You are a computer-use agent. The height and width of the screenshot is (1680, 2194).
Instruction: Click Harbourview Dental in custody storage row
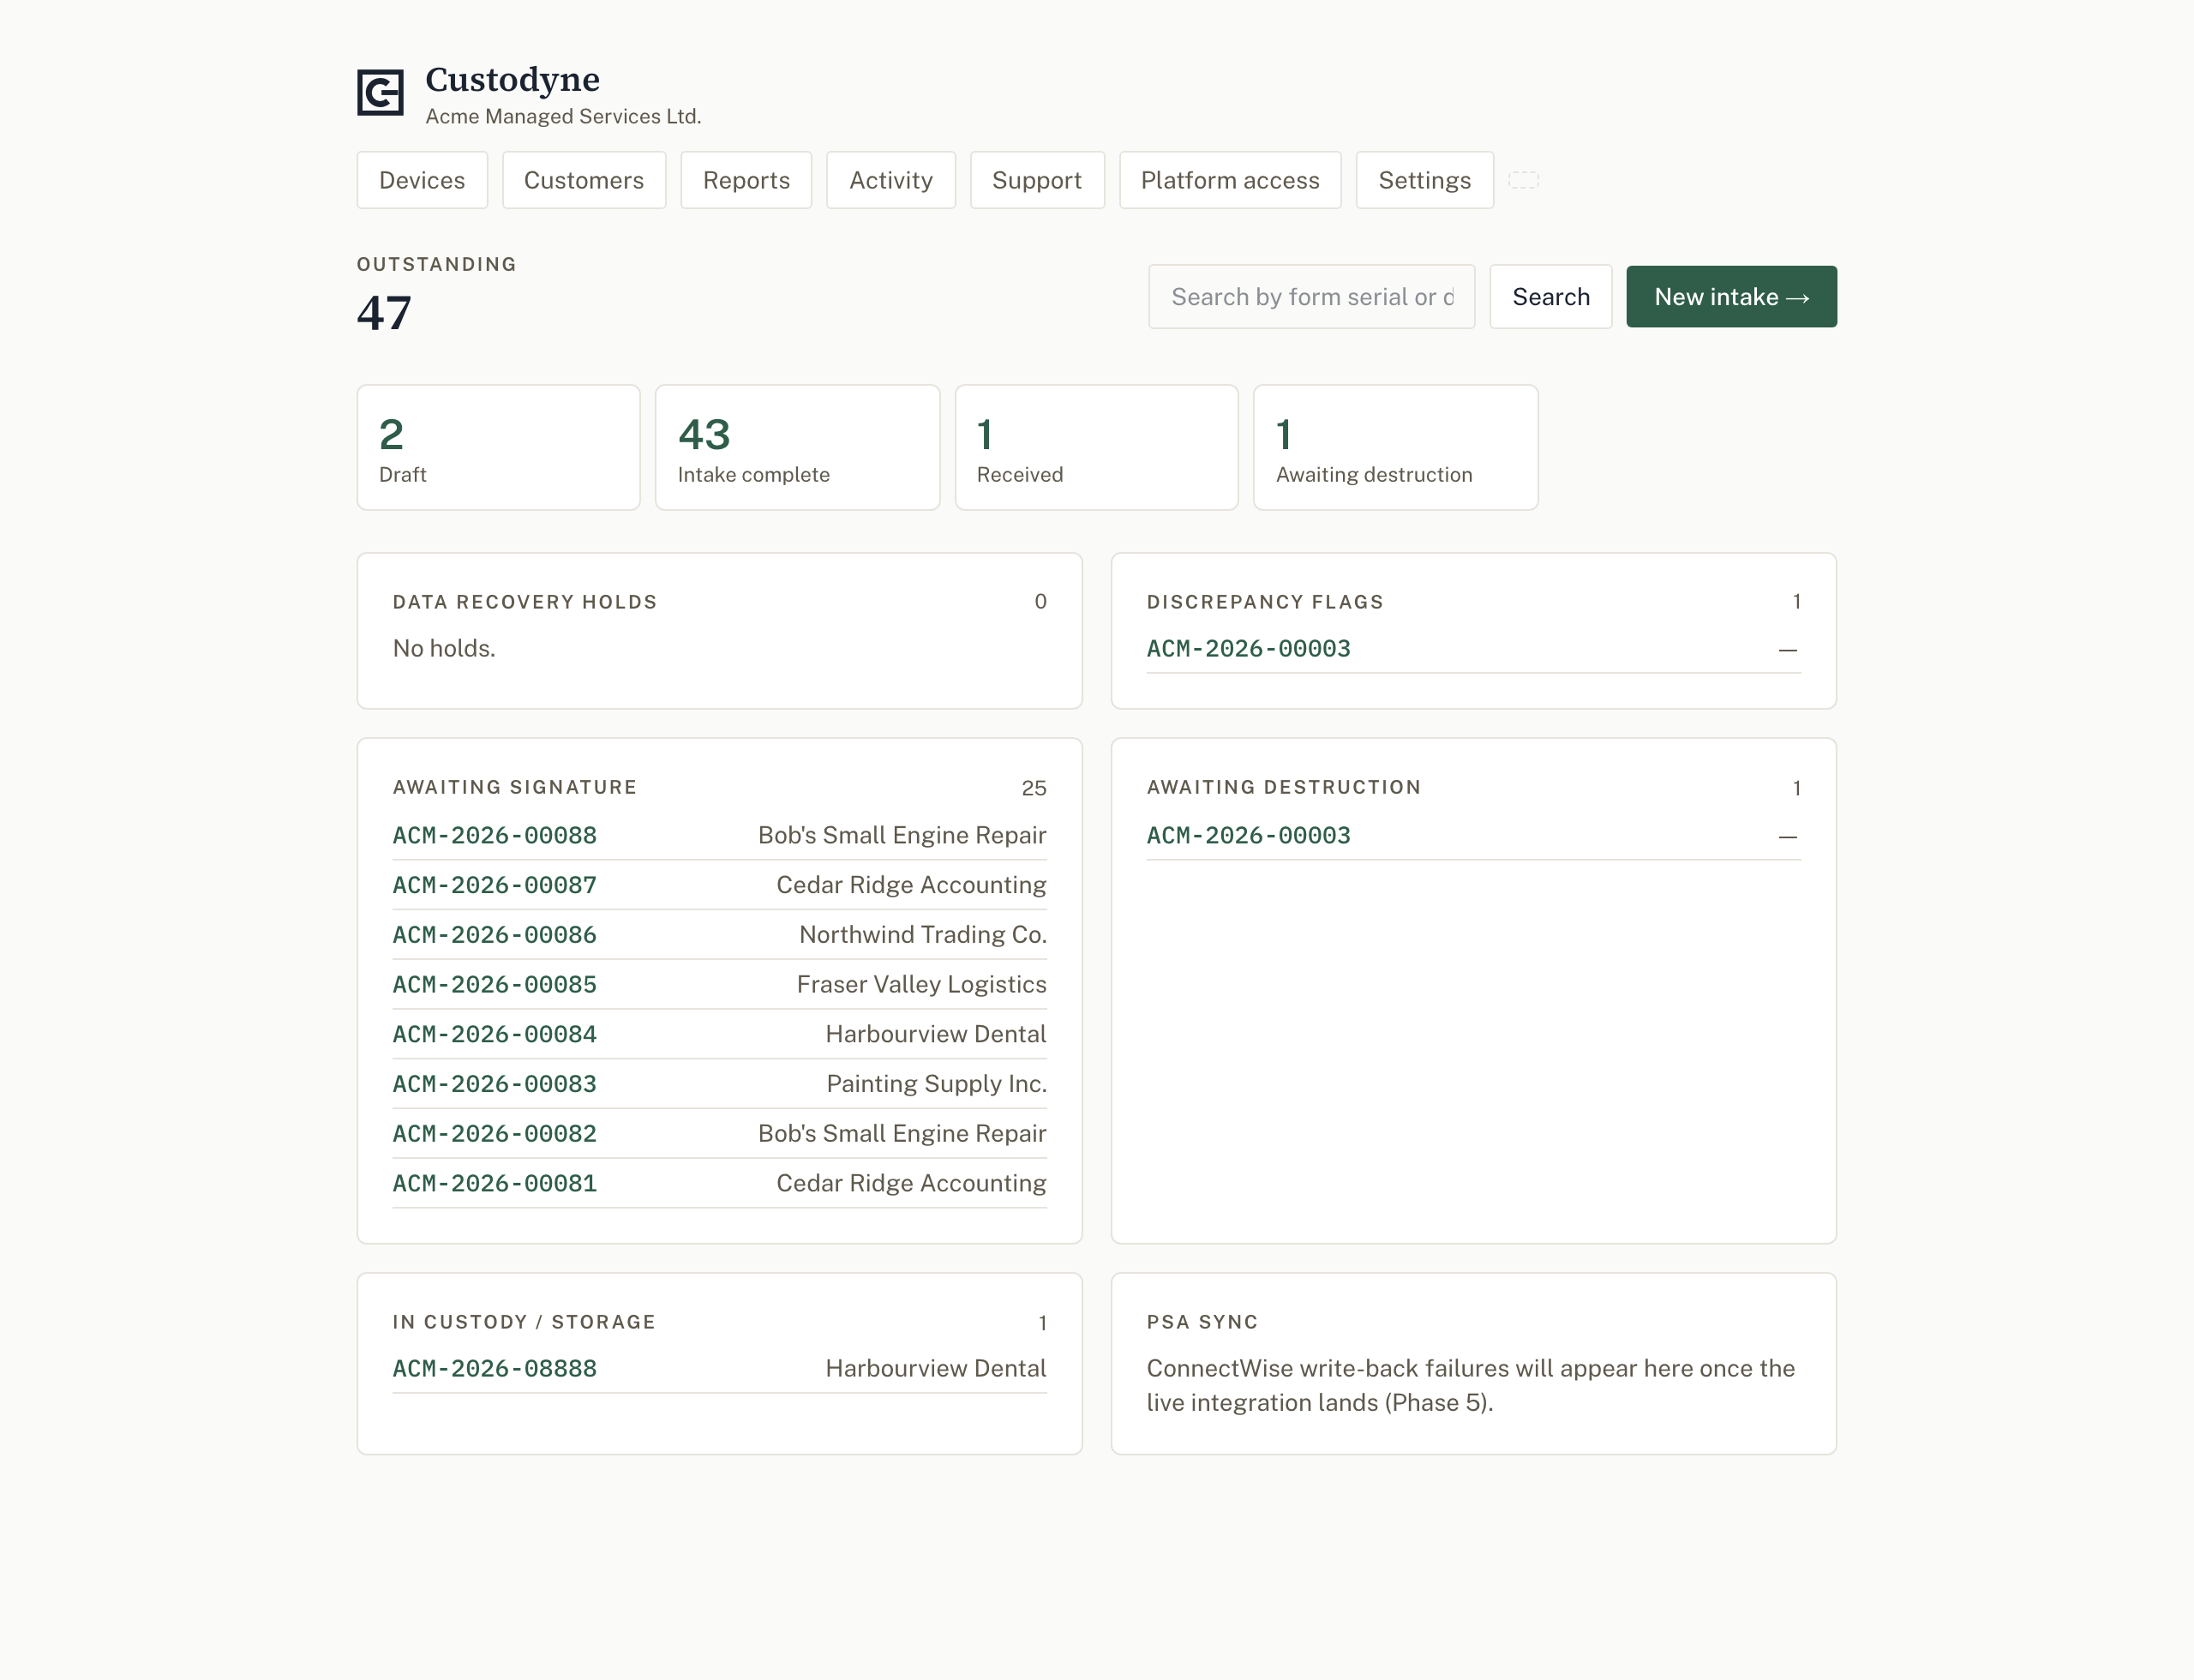pos(936,1368)
